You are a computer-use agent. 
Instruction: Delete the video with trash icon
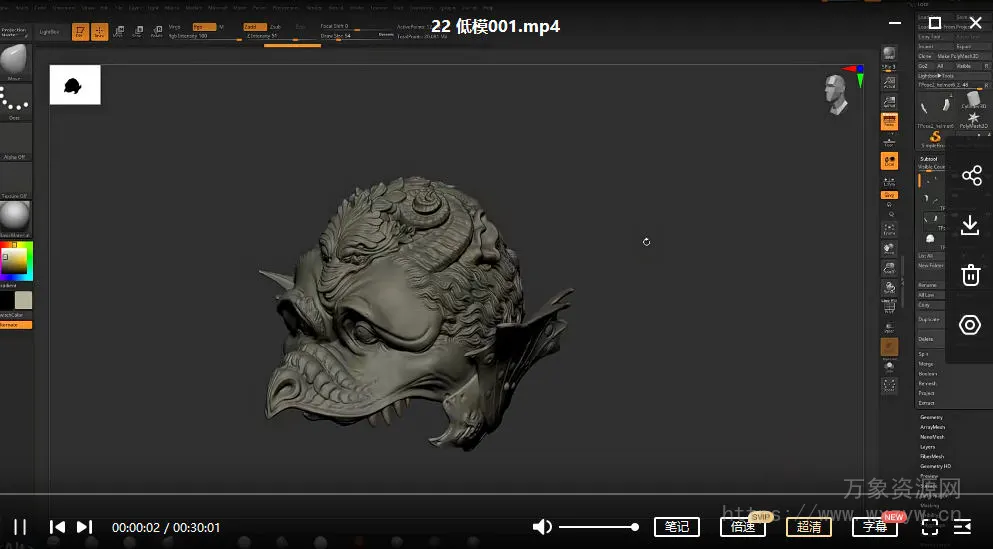click(970, 275)
